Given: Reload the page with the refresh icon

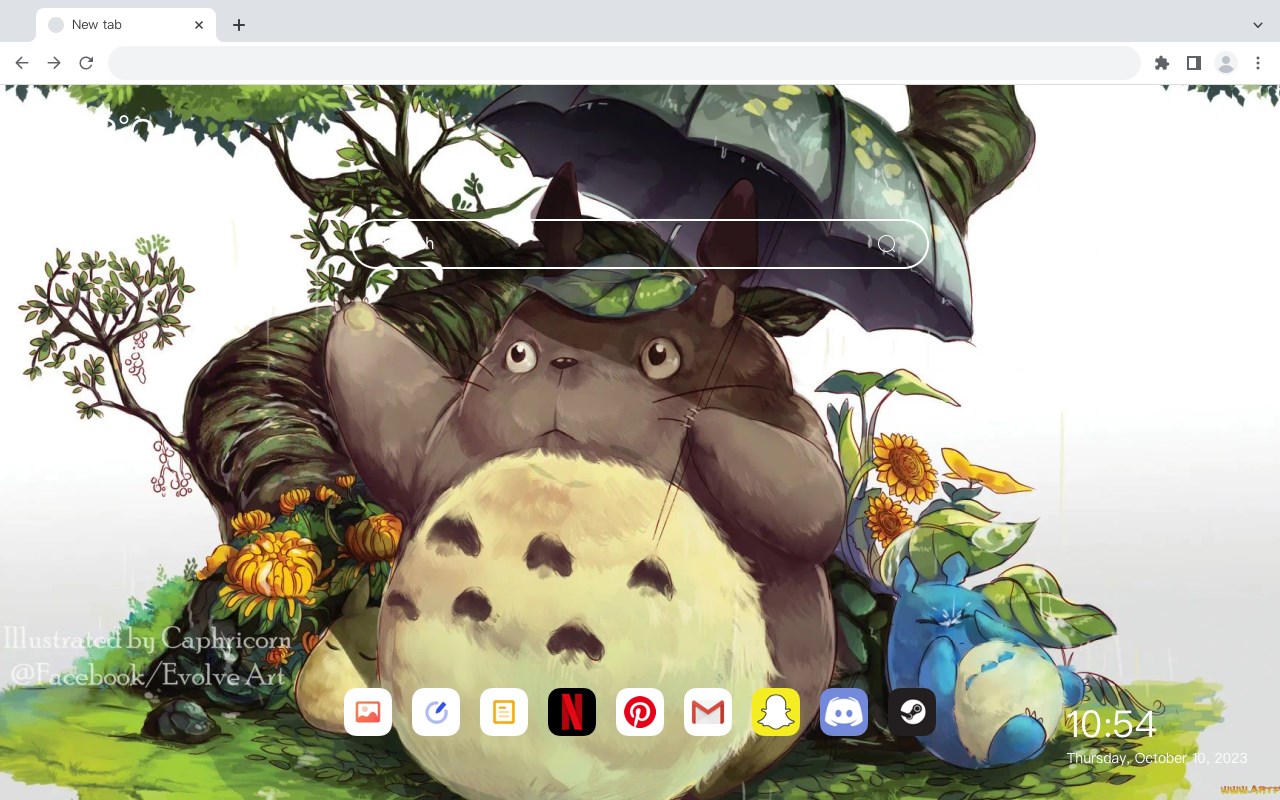Looking at the screenshot, I should [86, 63].
